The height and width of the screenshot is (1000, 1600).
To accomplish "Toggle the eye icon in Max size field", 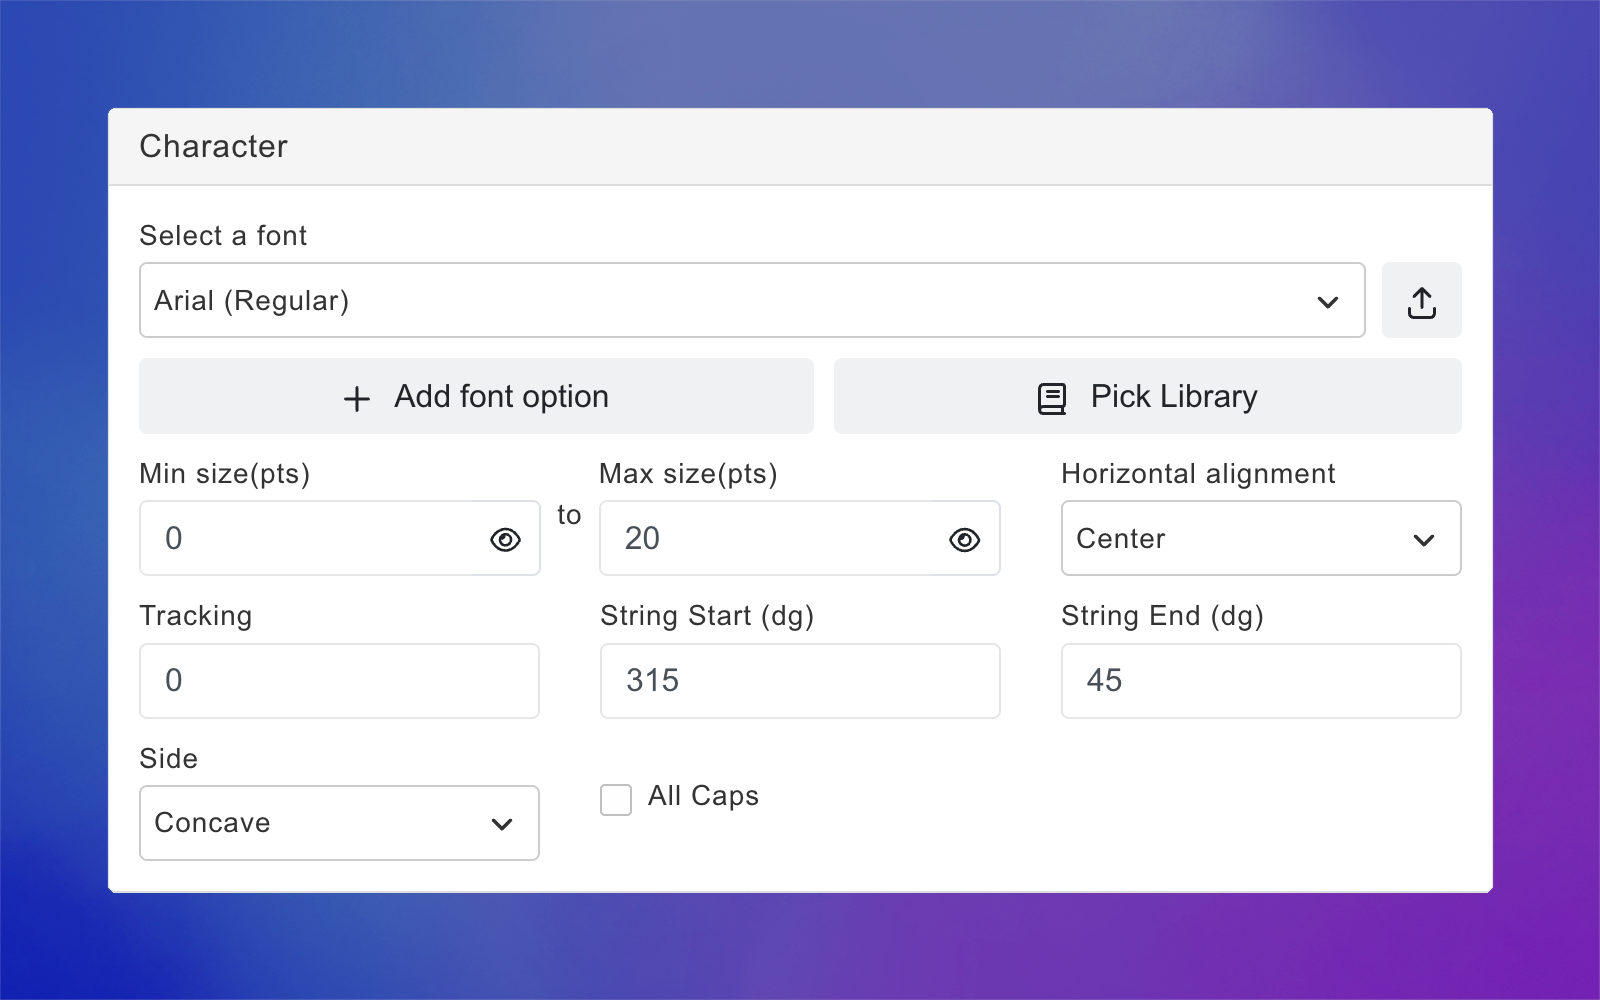I will click(964, 540).
